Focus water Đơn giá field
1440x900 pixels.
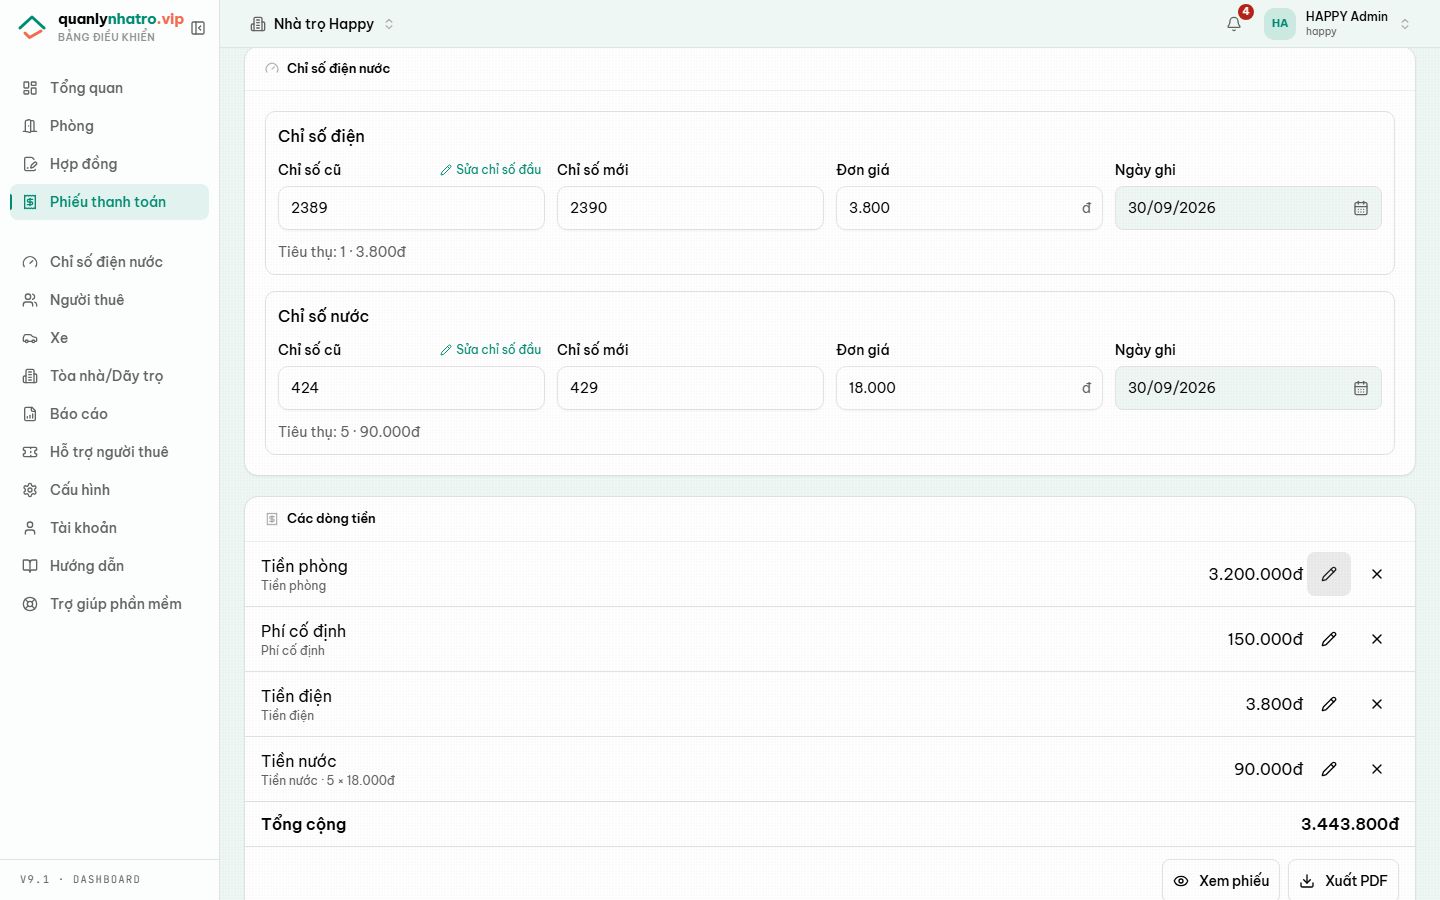tap(969, 388)
